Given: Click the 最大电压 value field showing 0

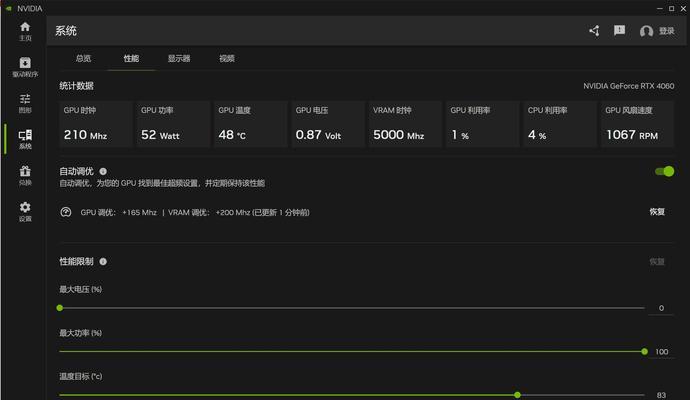Looking at the screenshot, I should [661, 308].
